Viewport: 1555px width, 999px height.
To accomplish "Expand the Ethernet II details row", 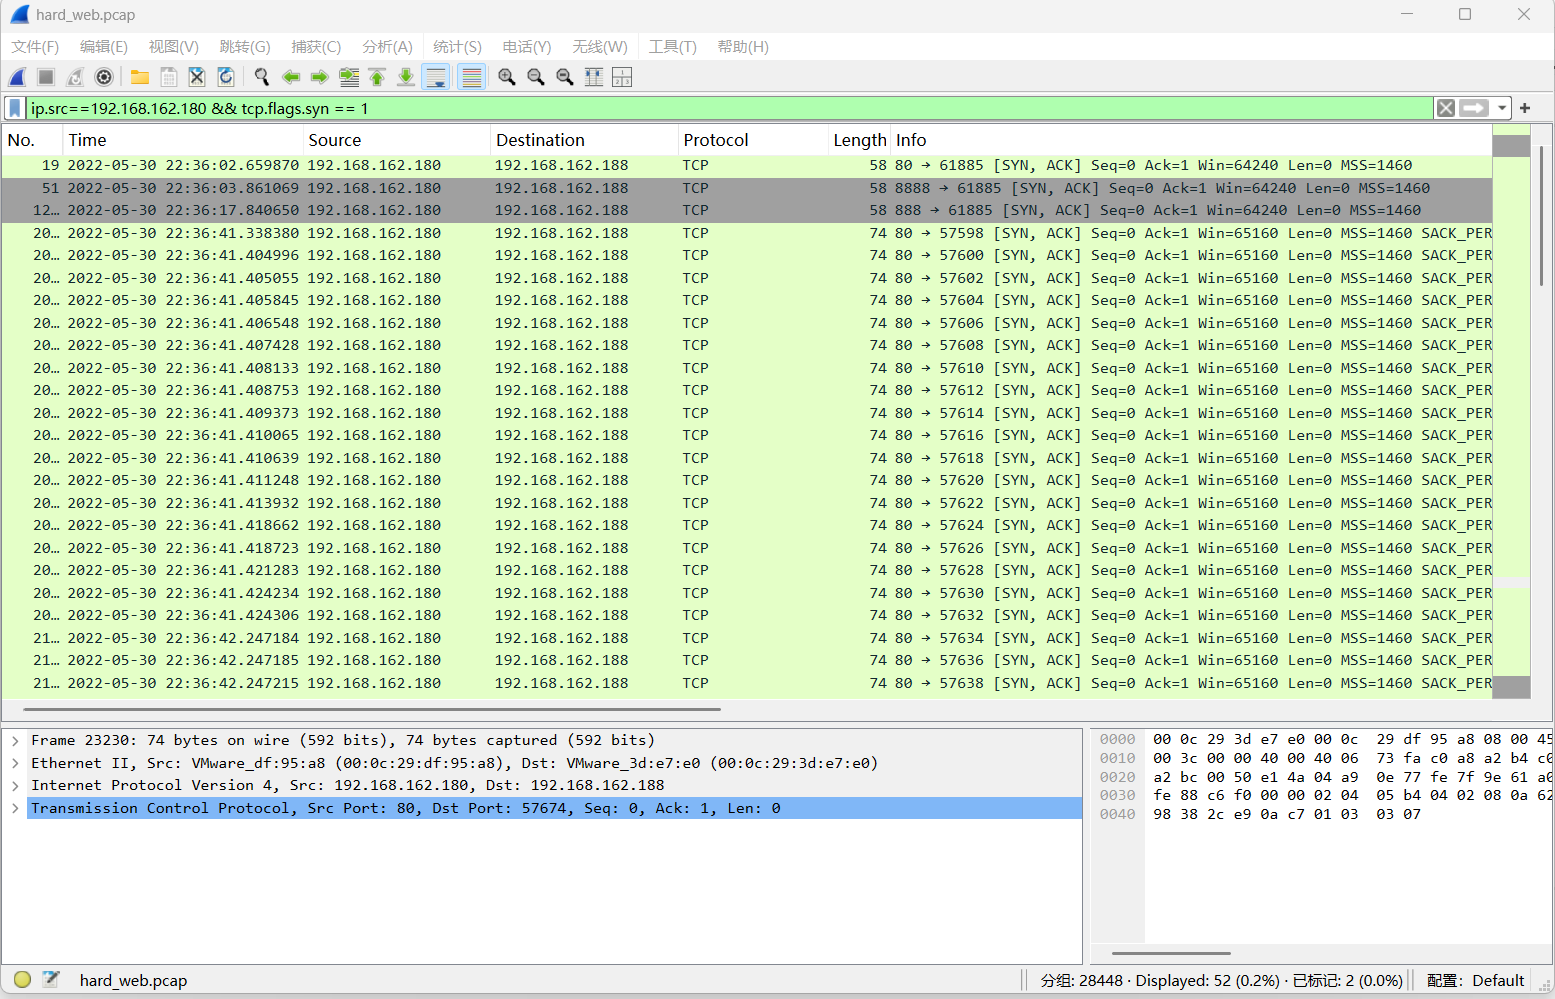I will pyautogui.click(x=15, y=763).
